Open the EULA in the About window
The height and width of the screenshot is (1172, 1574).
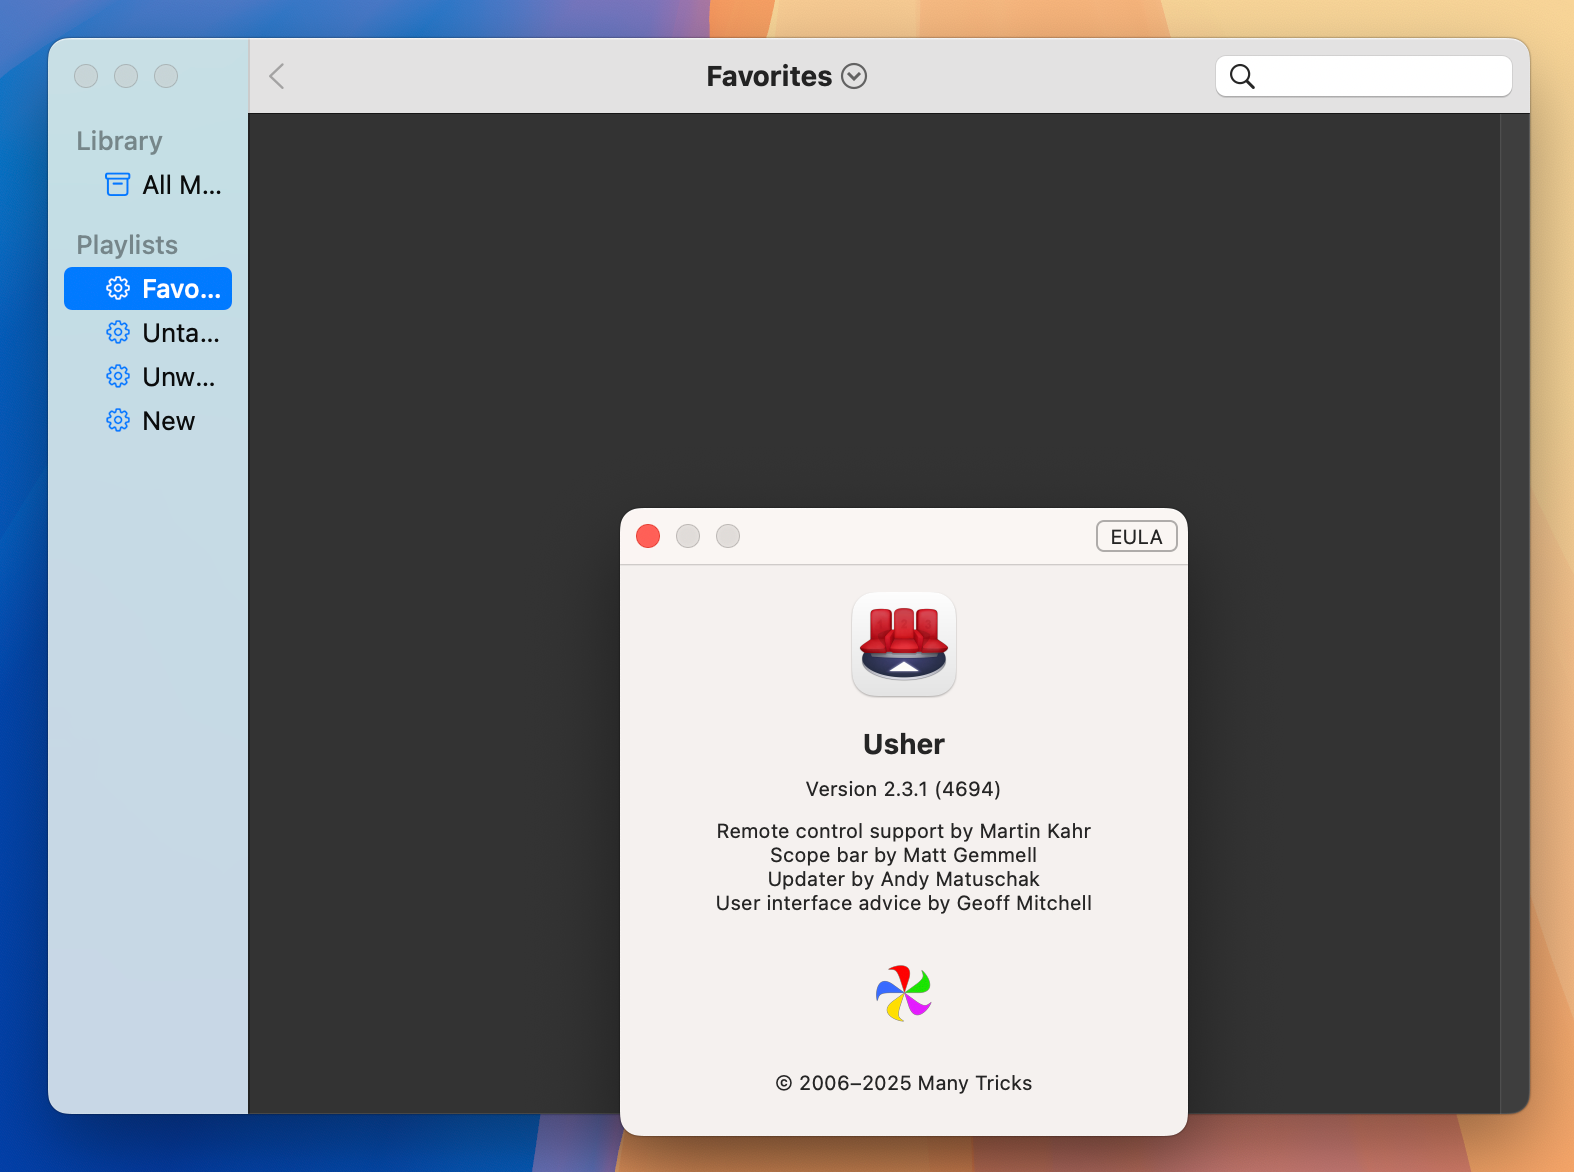[x=1137, y=537]
